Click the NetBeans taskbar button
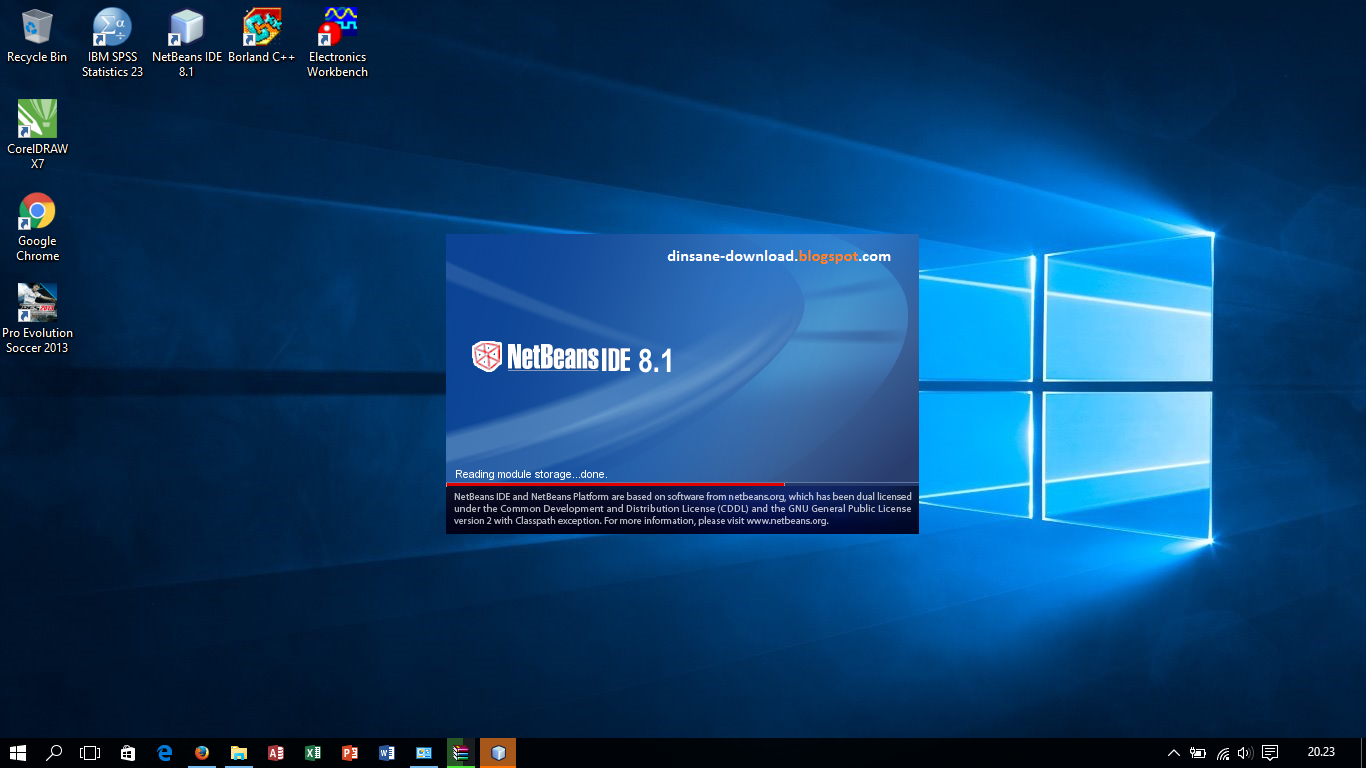The width and height of the screenshot is (1366, 768). pyautogui.click(x=498, y=753)
